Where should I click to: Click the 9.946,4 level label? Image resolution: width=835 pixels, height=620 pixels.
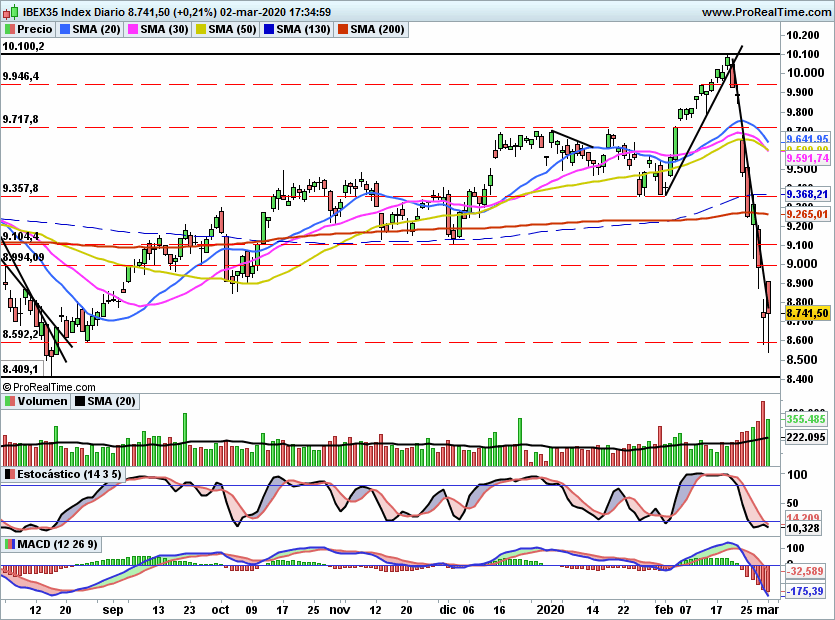pos(21,76)
